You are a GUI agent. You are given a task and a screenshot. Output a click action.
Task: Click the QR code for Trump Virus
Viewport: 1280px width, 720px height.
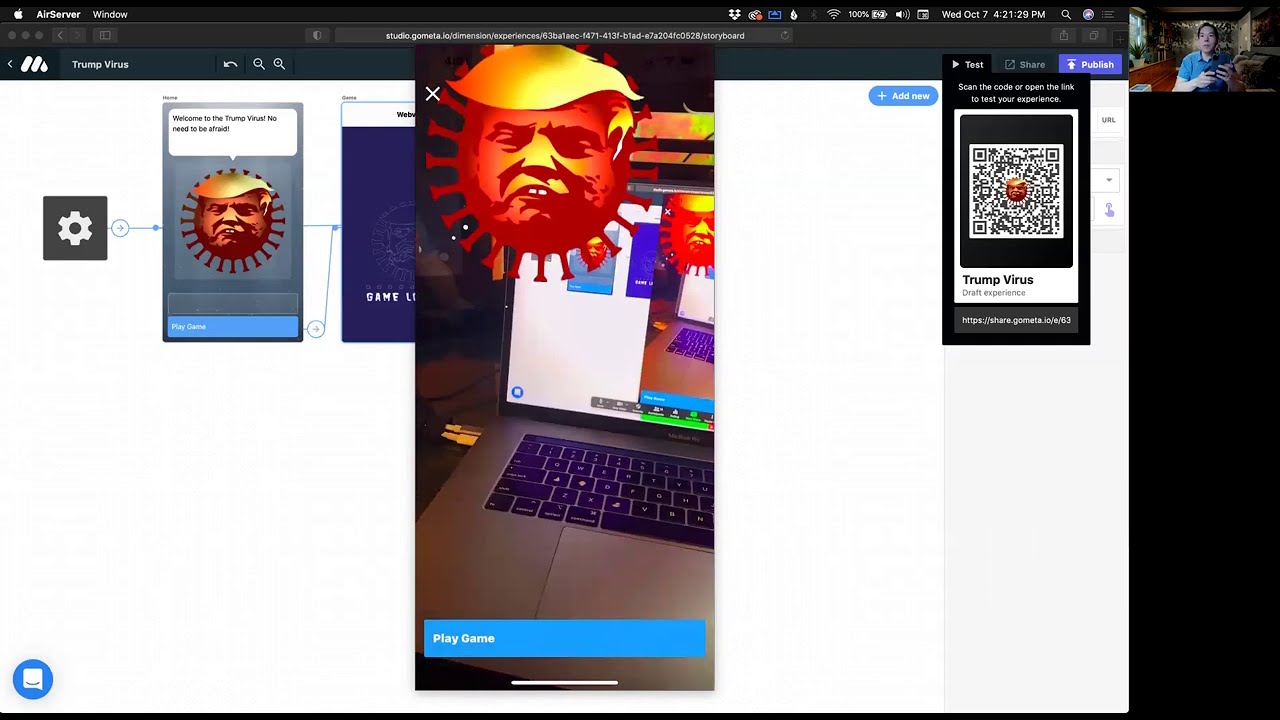tap(1016, 191)
